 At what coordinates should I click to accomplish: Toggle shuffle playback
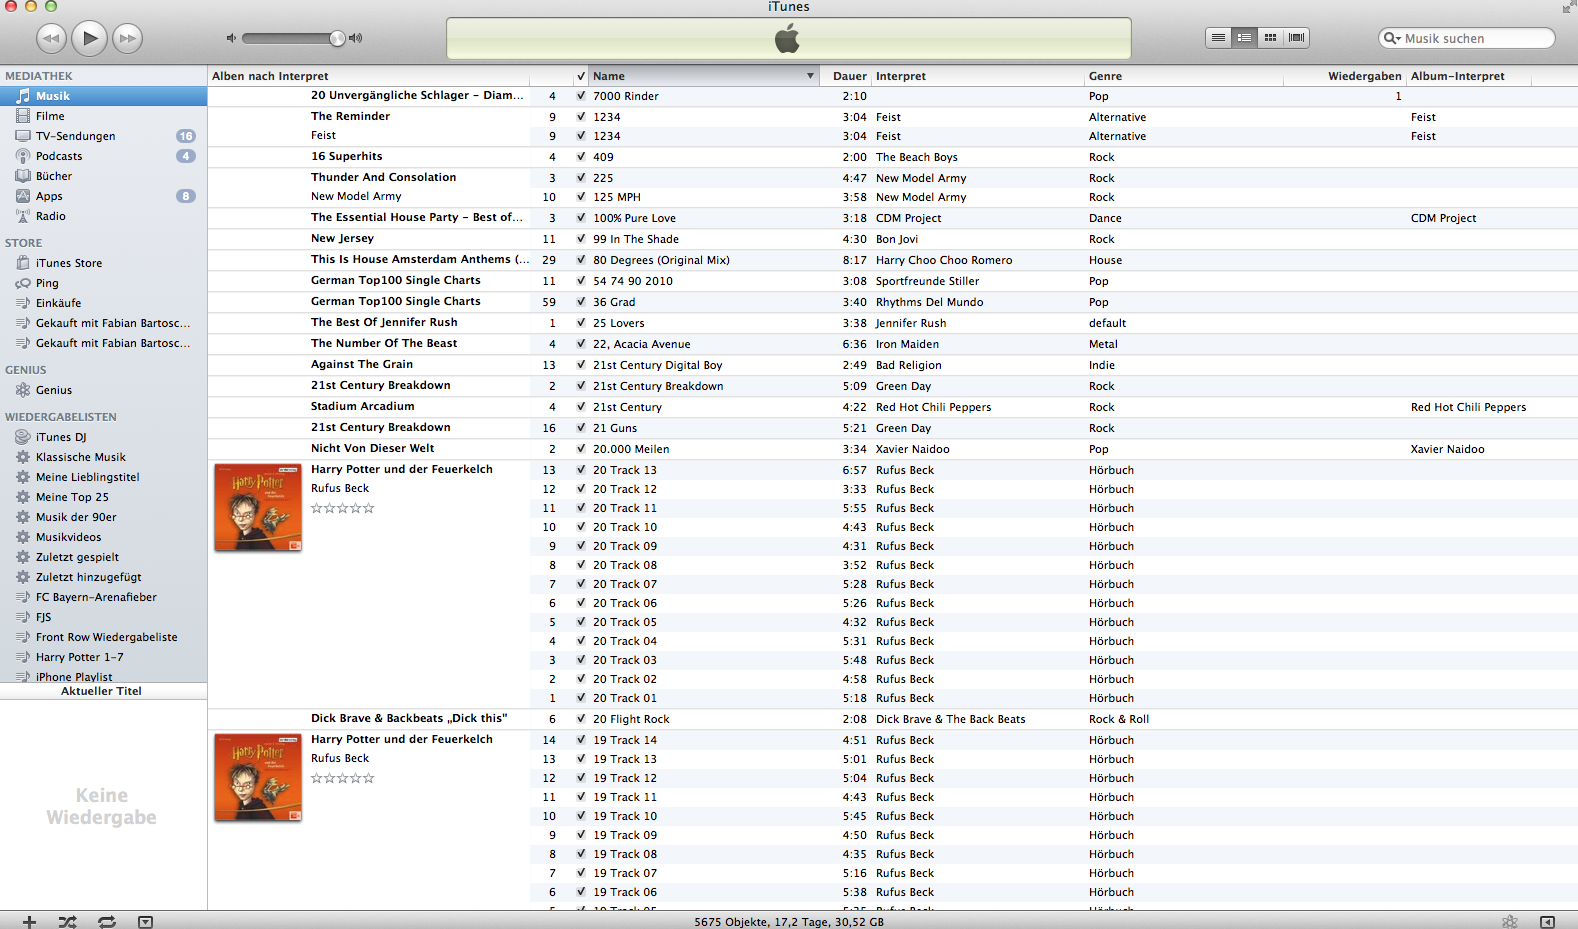click(67, 921)
